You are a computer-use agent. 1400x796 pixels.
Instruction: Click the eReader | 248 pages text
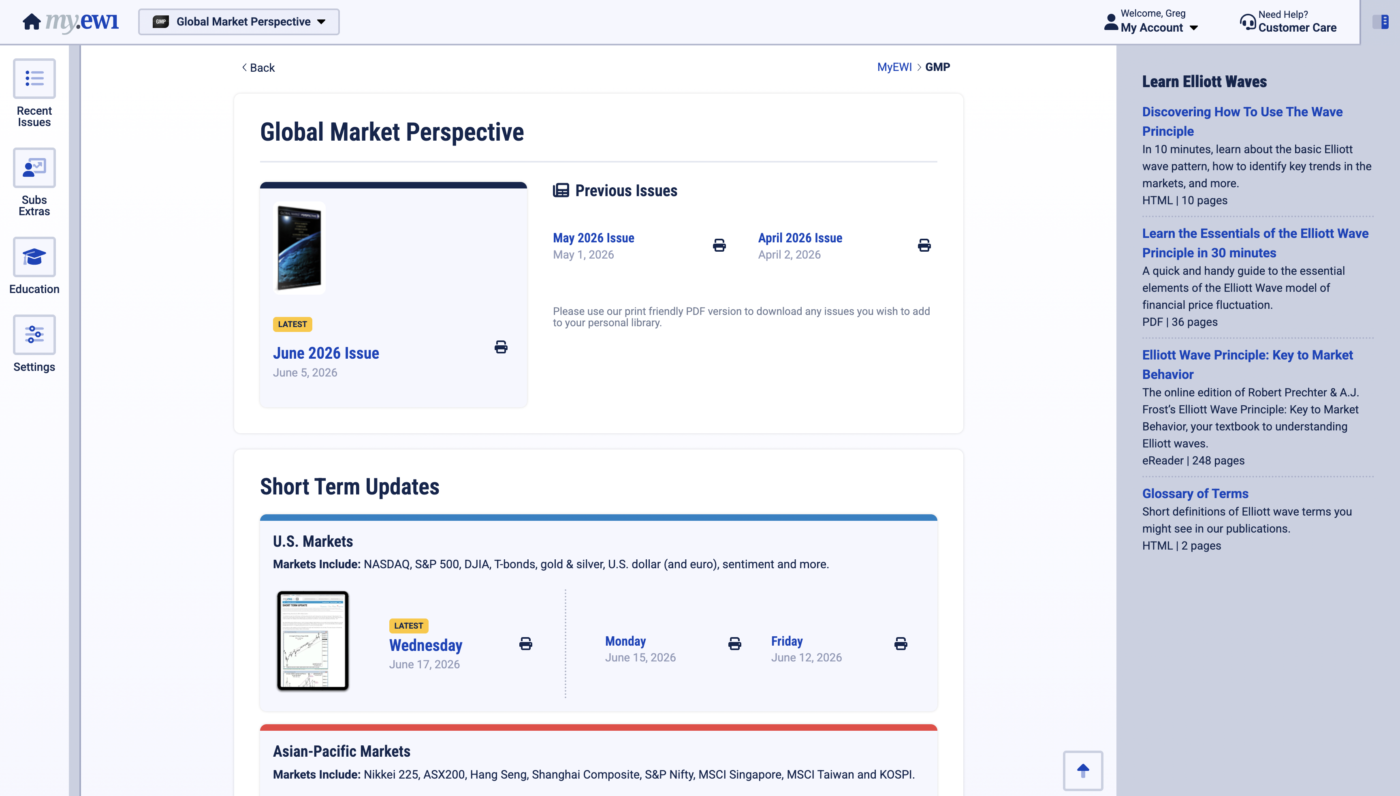pyautogui.click(x=1193, y=461)
